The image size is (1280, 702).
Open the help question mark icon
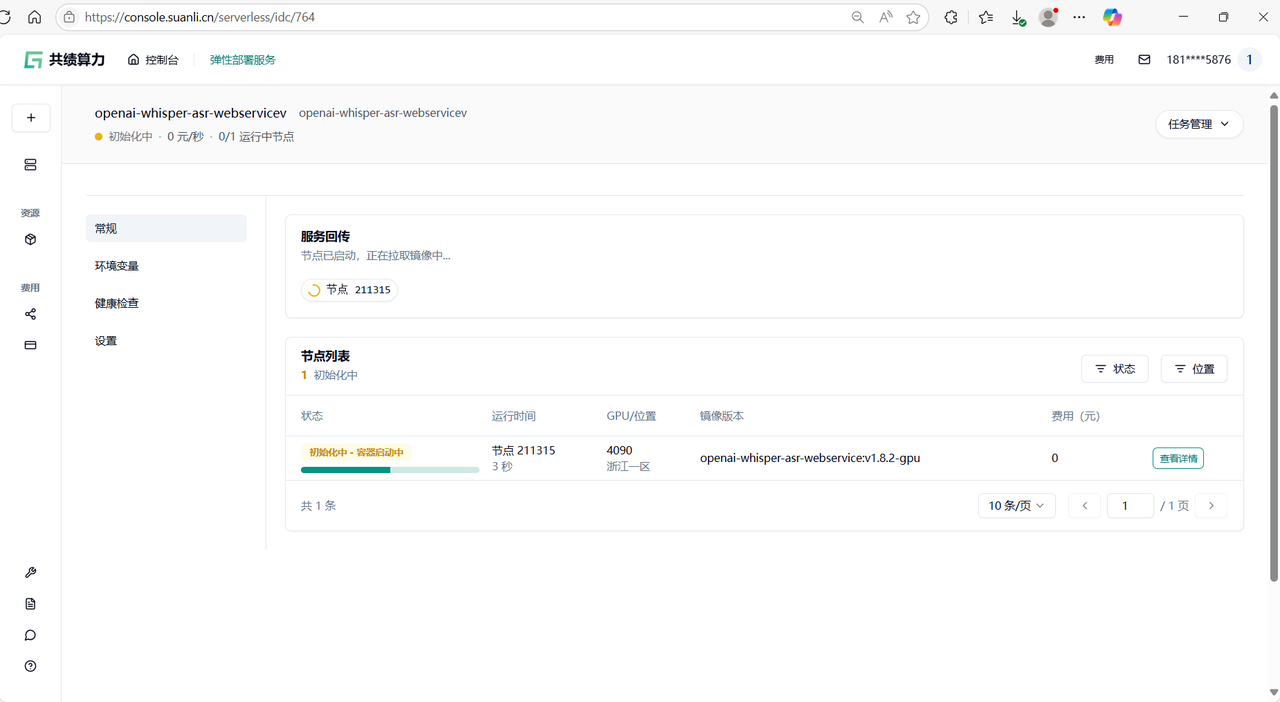point(31,666)
